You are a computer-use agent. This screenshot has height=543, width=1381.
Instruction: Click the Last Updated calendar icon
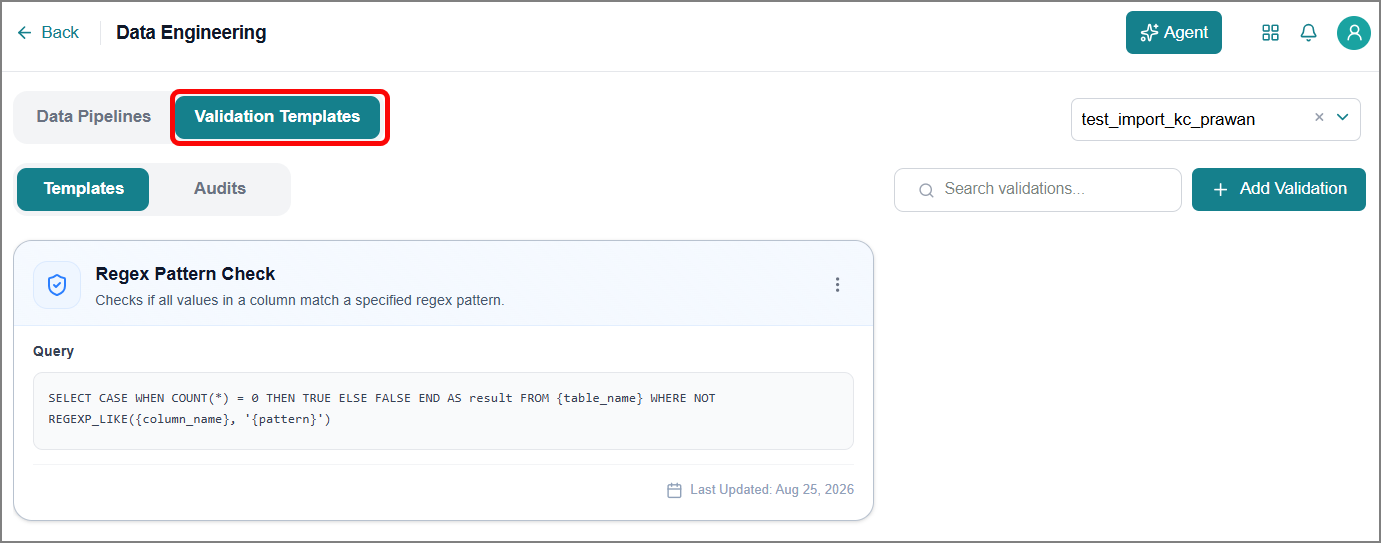674,490
